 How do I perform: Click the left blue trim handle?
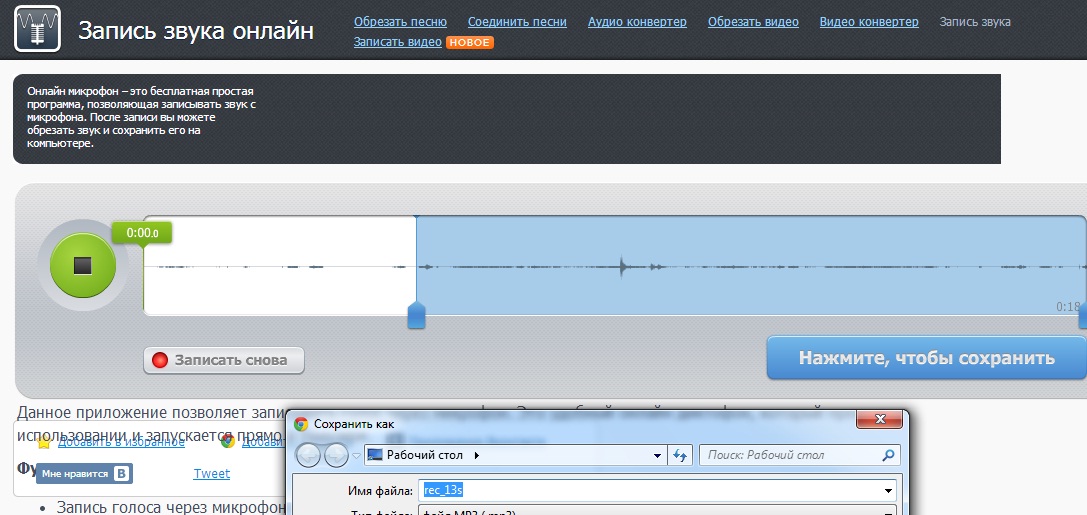point(417,317)
